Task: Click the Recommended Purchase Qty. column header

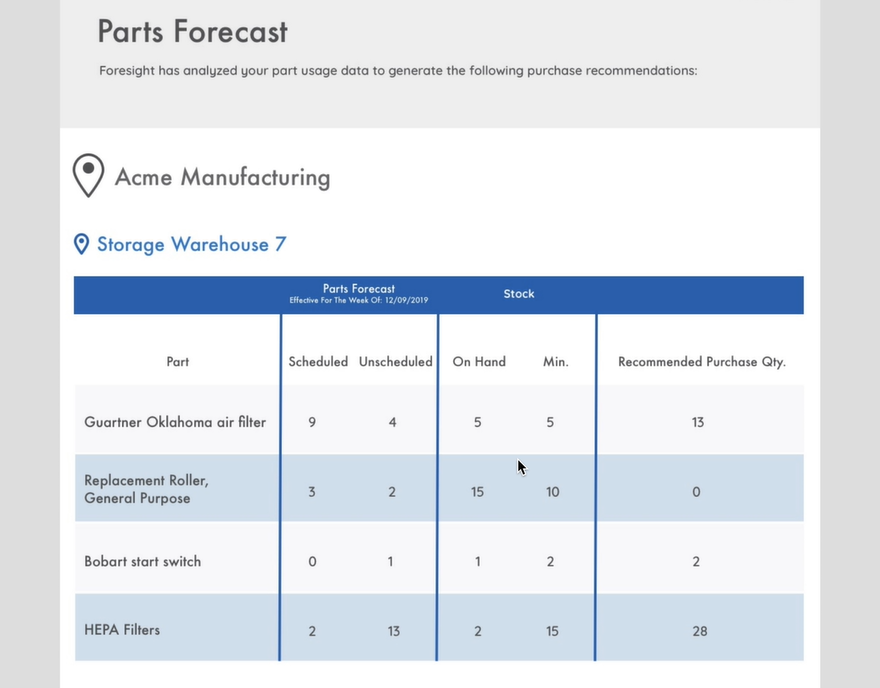Action: [x=701, y=362]
